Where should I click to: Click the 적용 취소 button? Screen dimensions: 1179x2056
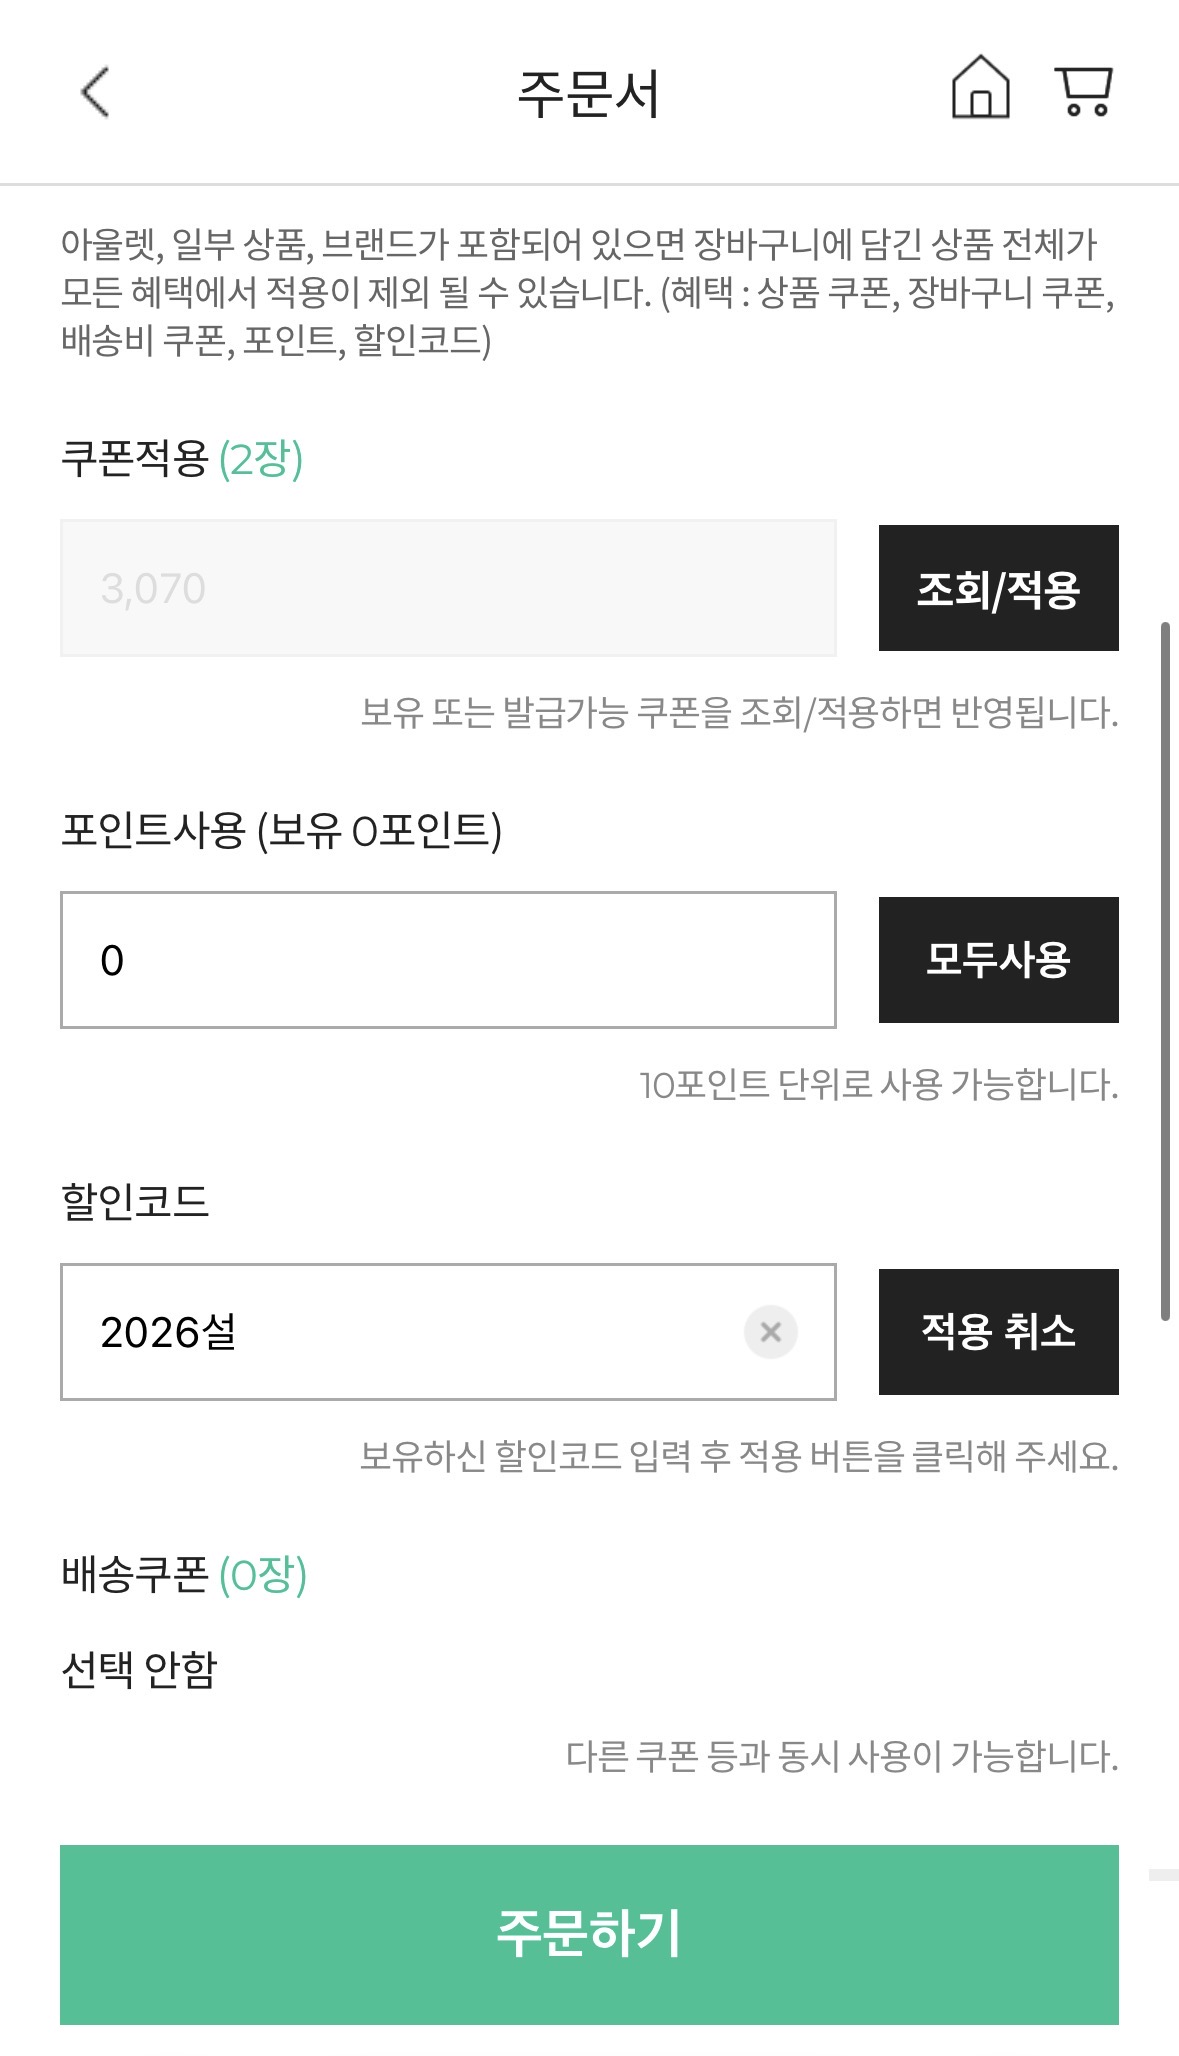coord(998,1332)
